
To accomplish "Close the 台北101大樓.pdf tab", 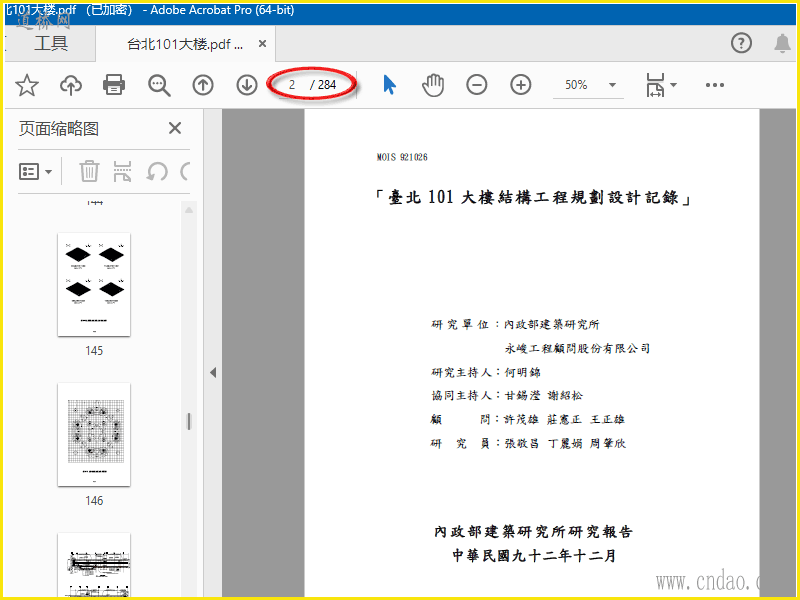I will coord(262,44).
